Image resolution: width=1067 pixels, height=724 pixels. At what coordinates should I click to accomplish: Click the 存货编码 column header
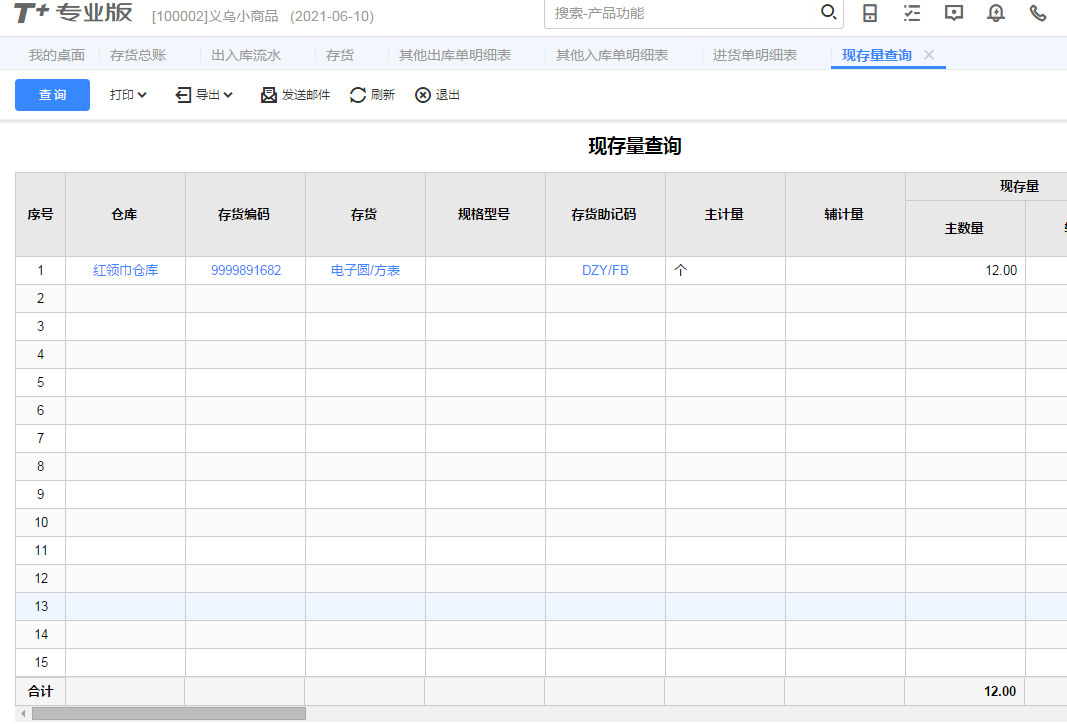pos(245,214)
